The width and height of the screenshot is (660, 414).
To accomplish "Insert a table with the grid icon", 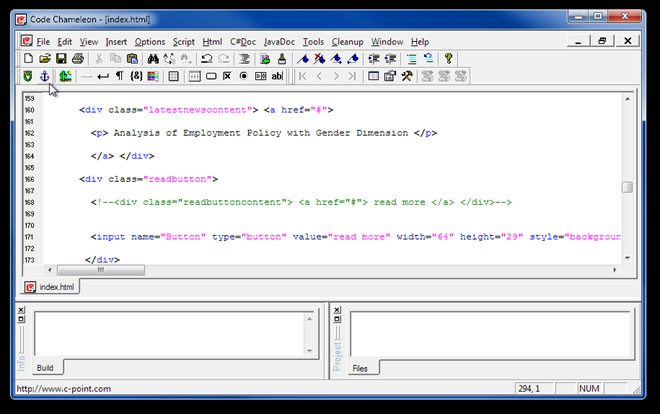I will (173, 76).
